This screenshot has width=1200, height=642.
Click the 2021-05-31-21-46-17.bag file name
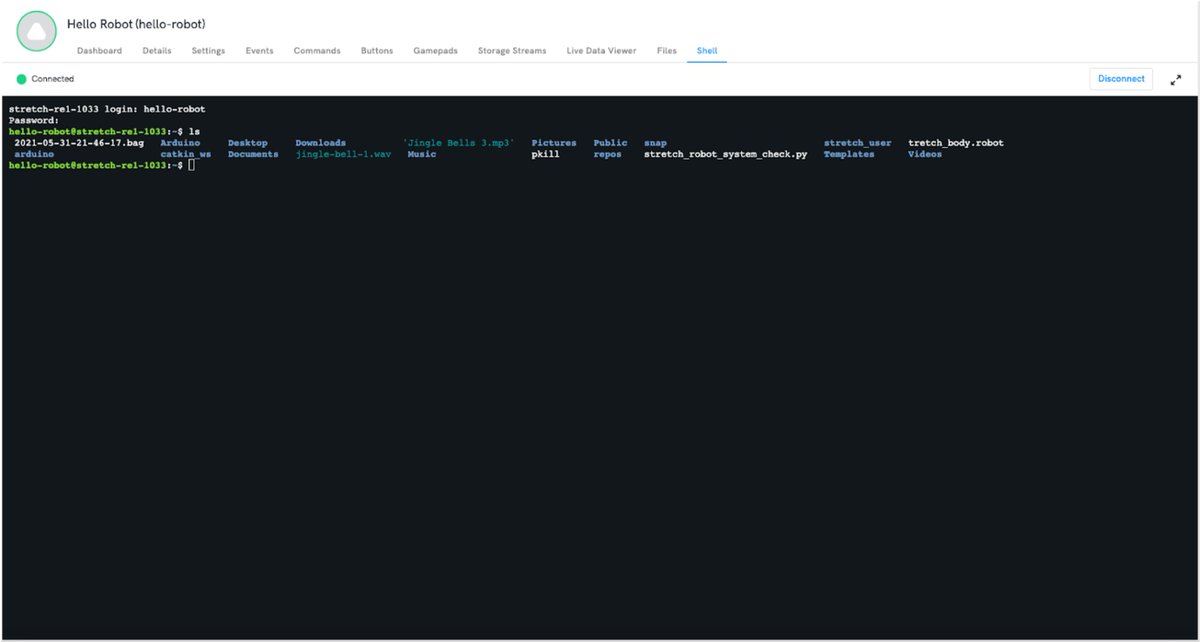coord(79,143)
